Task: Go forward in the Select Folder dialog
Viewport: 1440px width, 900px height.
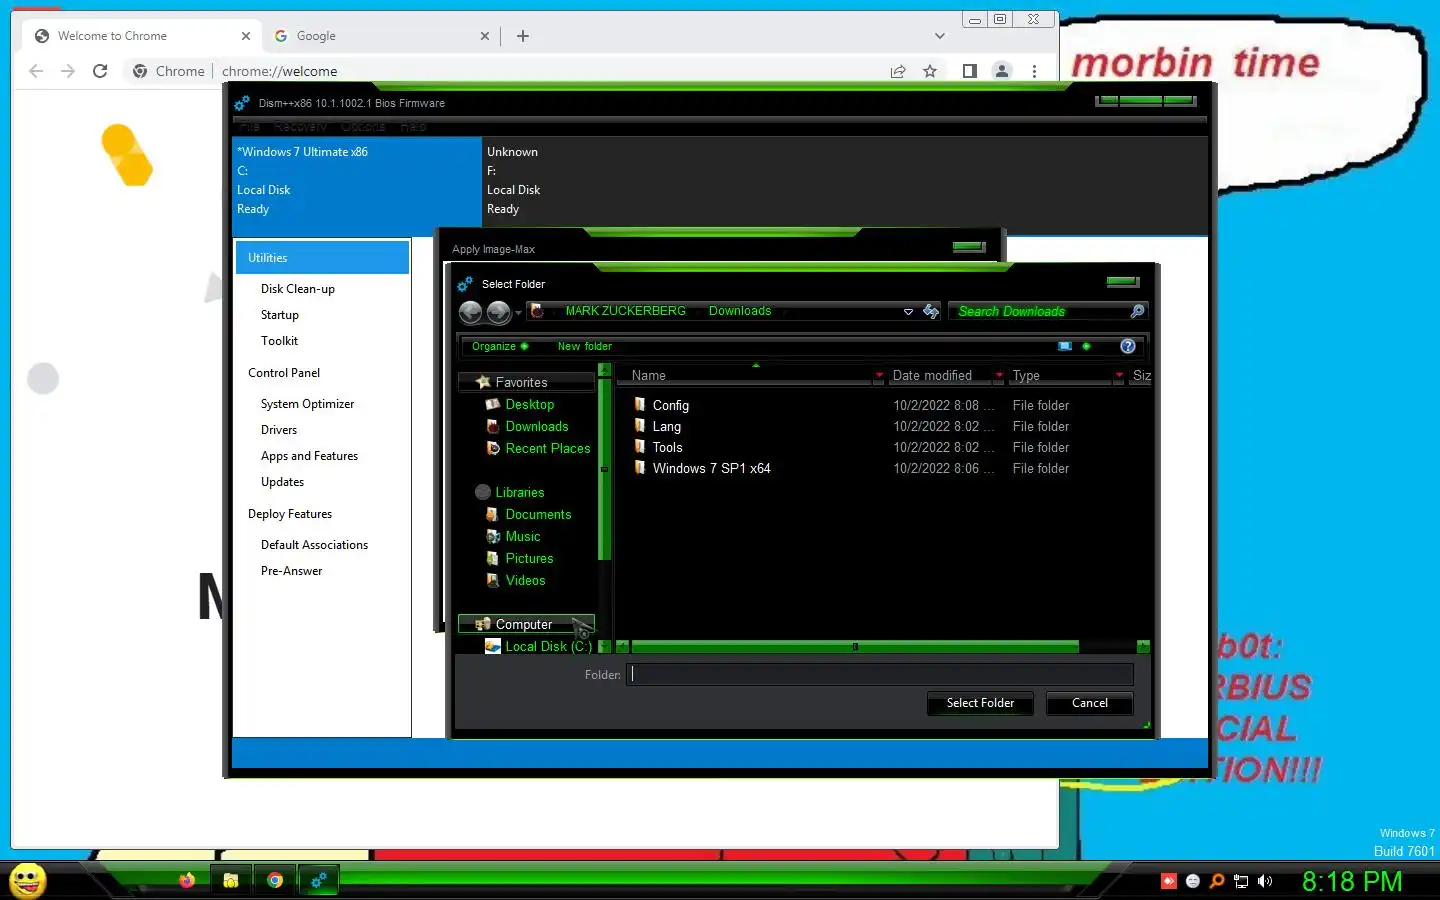Action: [498, 312]
